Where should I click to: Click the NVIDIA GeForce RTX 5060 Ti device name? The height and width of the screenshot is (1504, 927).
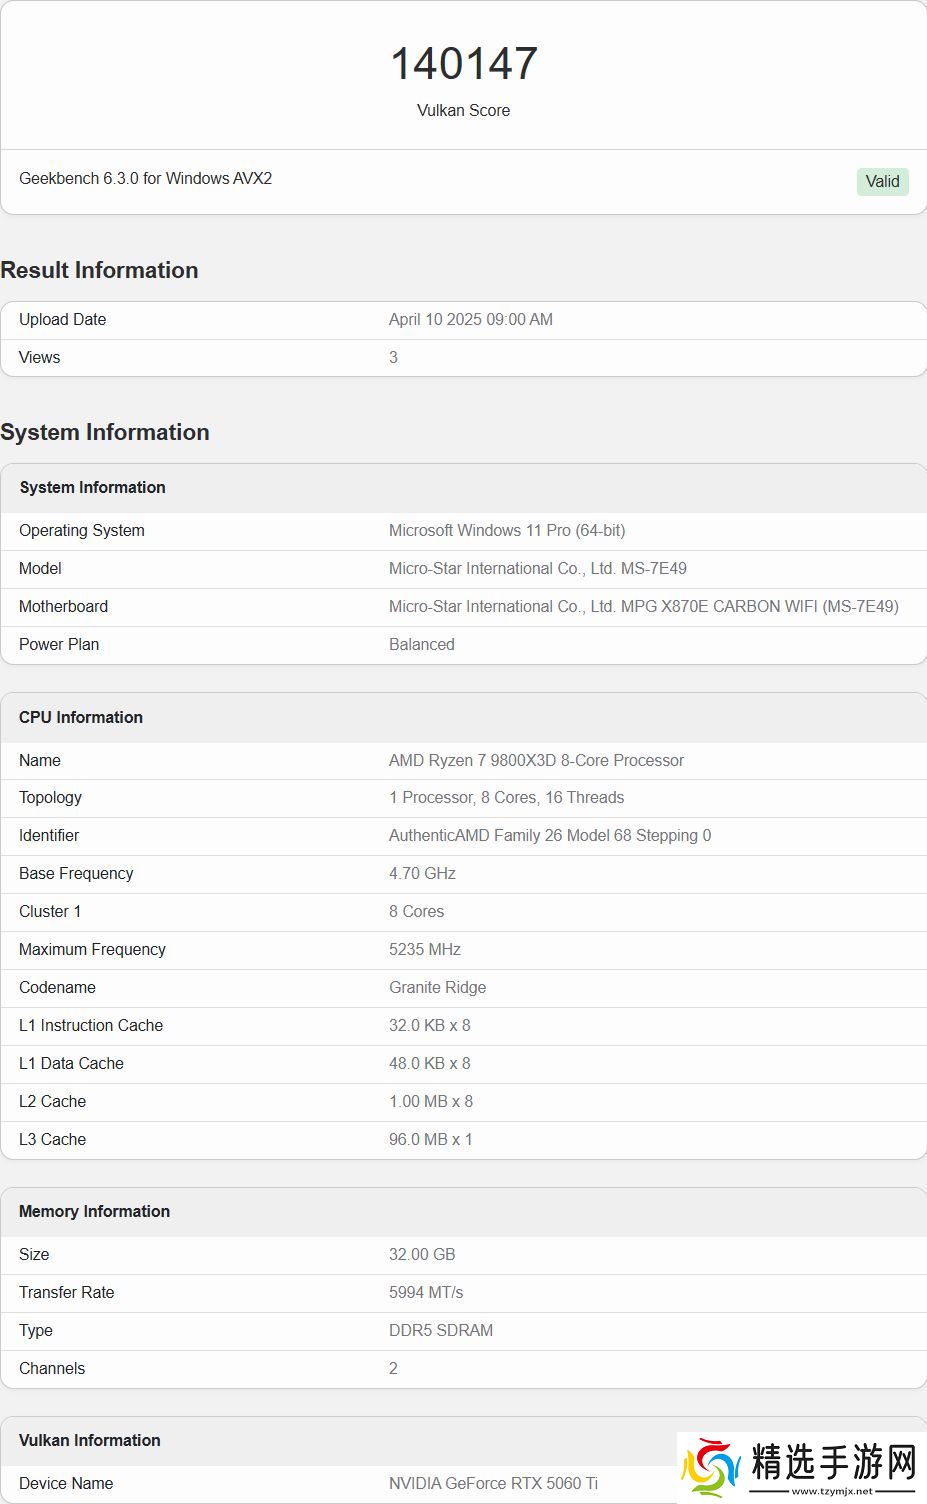click(x=493, y=1483)
